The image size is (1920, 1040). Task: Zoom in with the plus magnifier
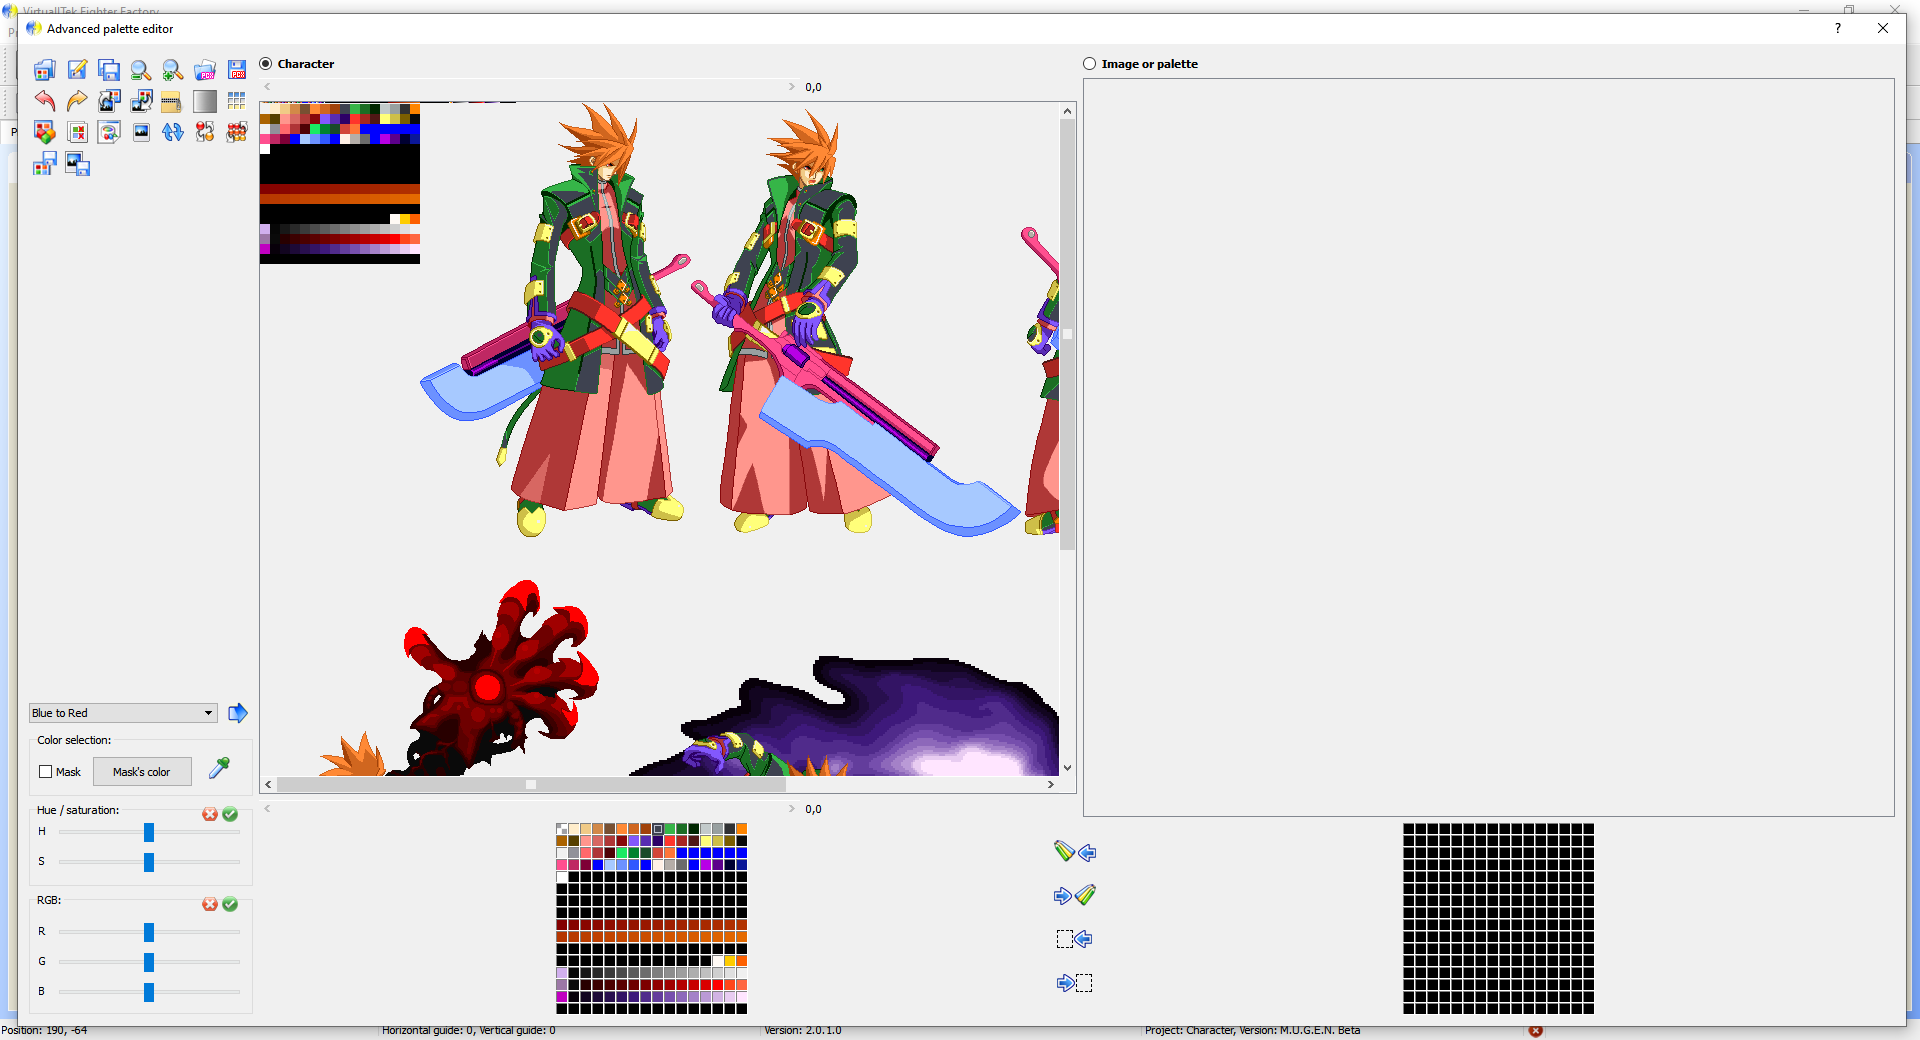(x=173, y=70)
